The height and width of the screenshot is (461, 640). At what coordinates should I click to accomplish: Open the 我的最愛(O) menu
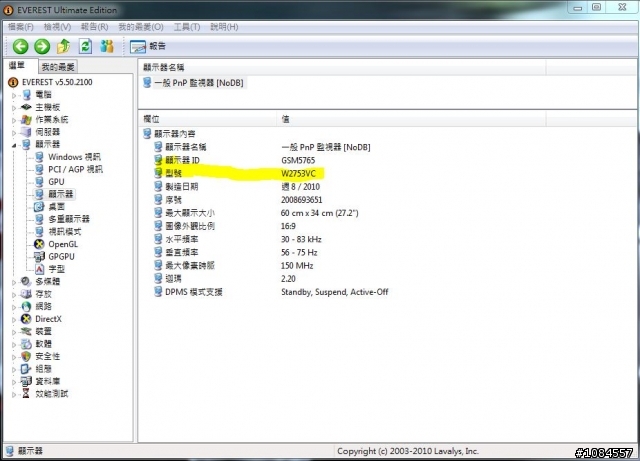[x=141, y=27]
